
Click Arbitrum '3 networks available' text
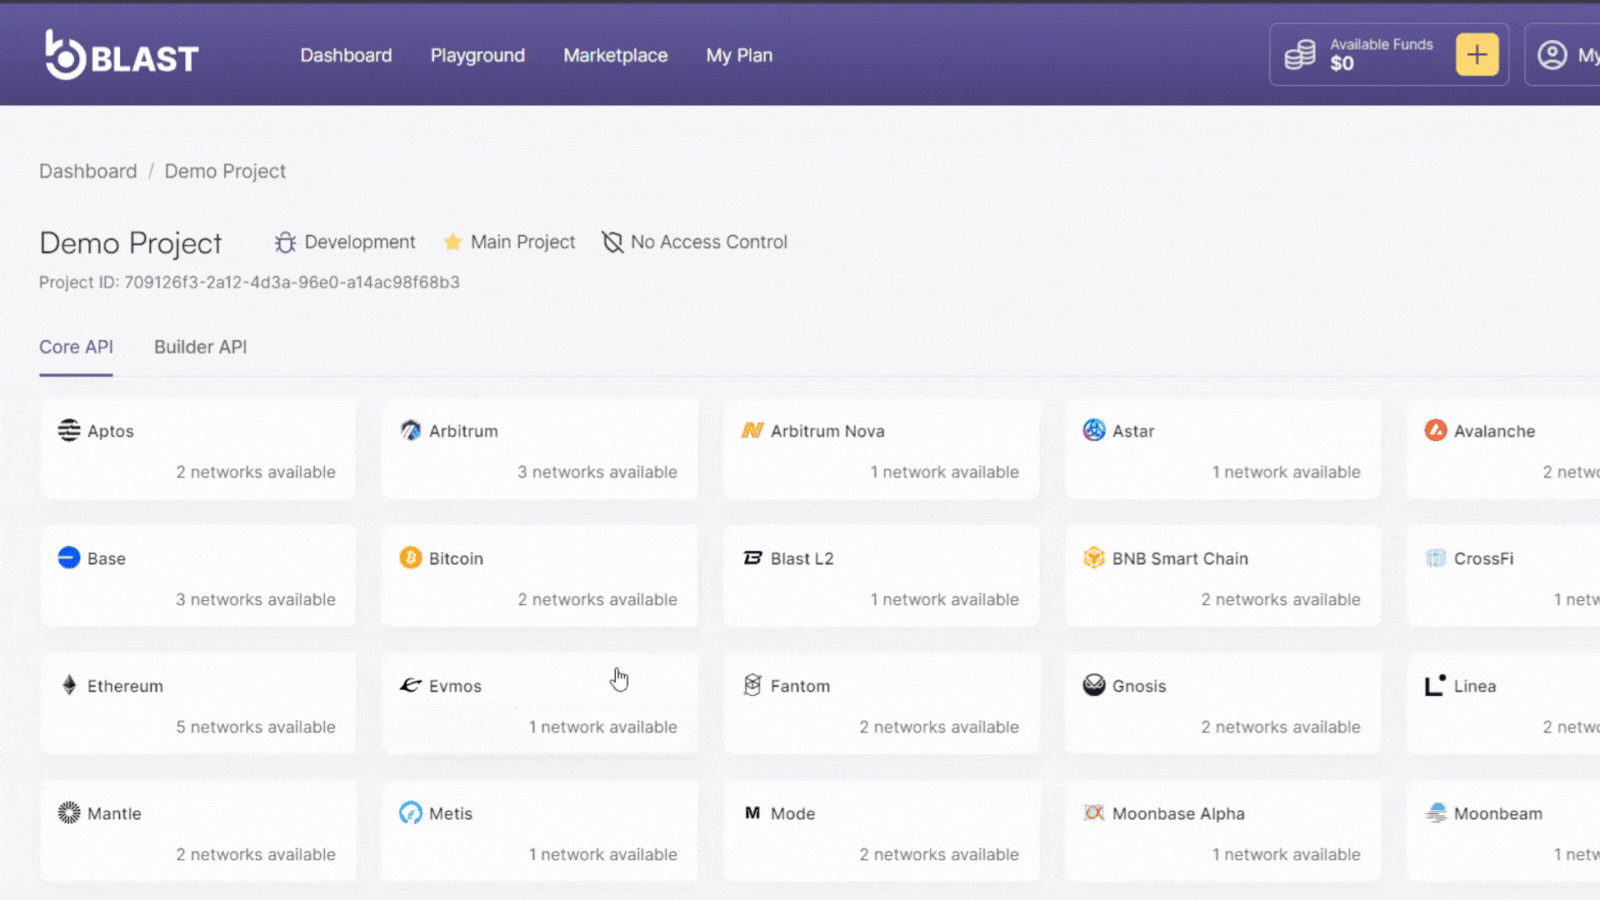597,472
